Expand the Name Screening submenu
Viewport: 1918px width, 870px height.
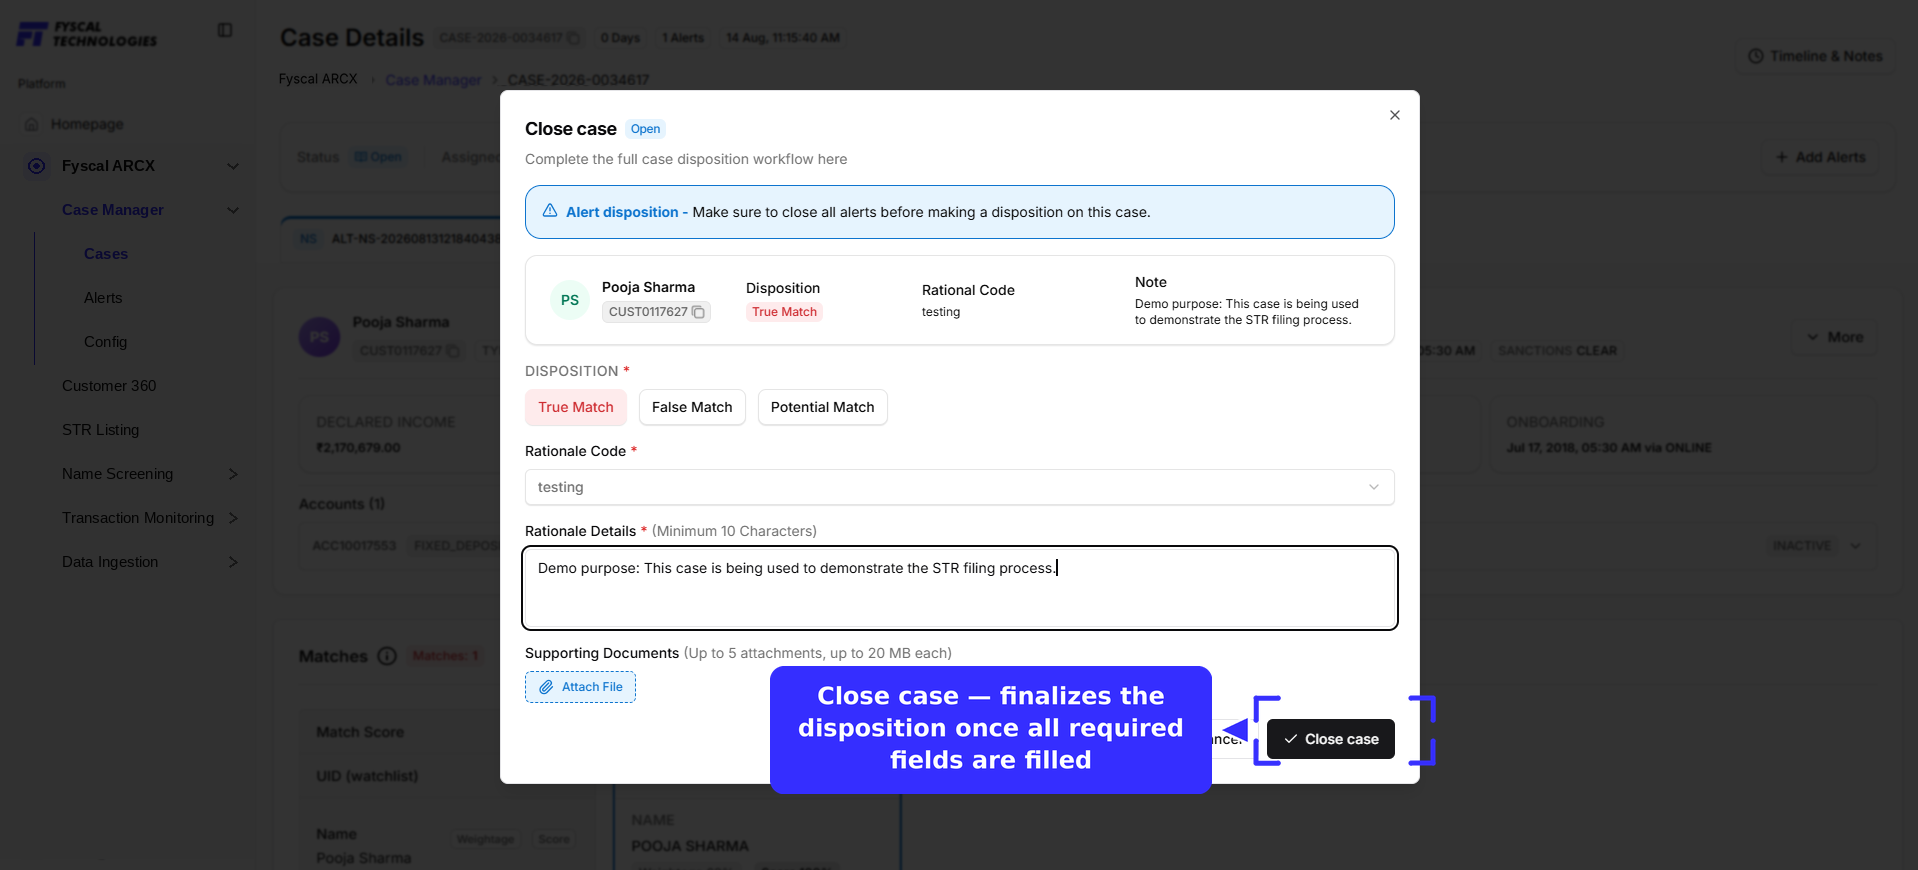point(233,474)
